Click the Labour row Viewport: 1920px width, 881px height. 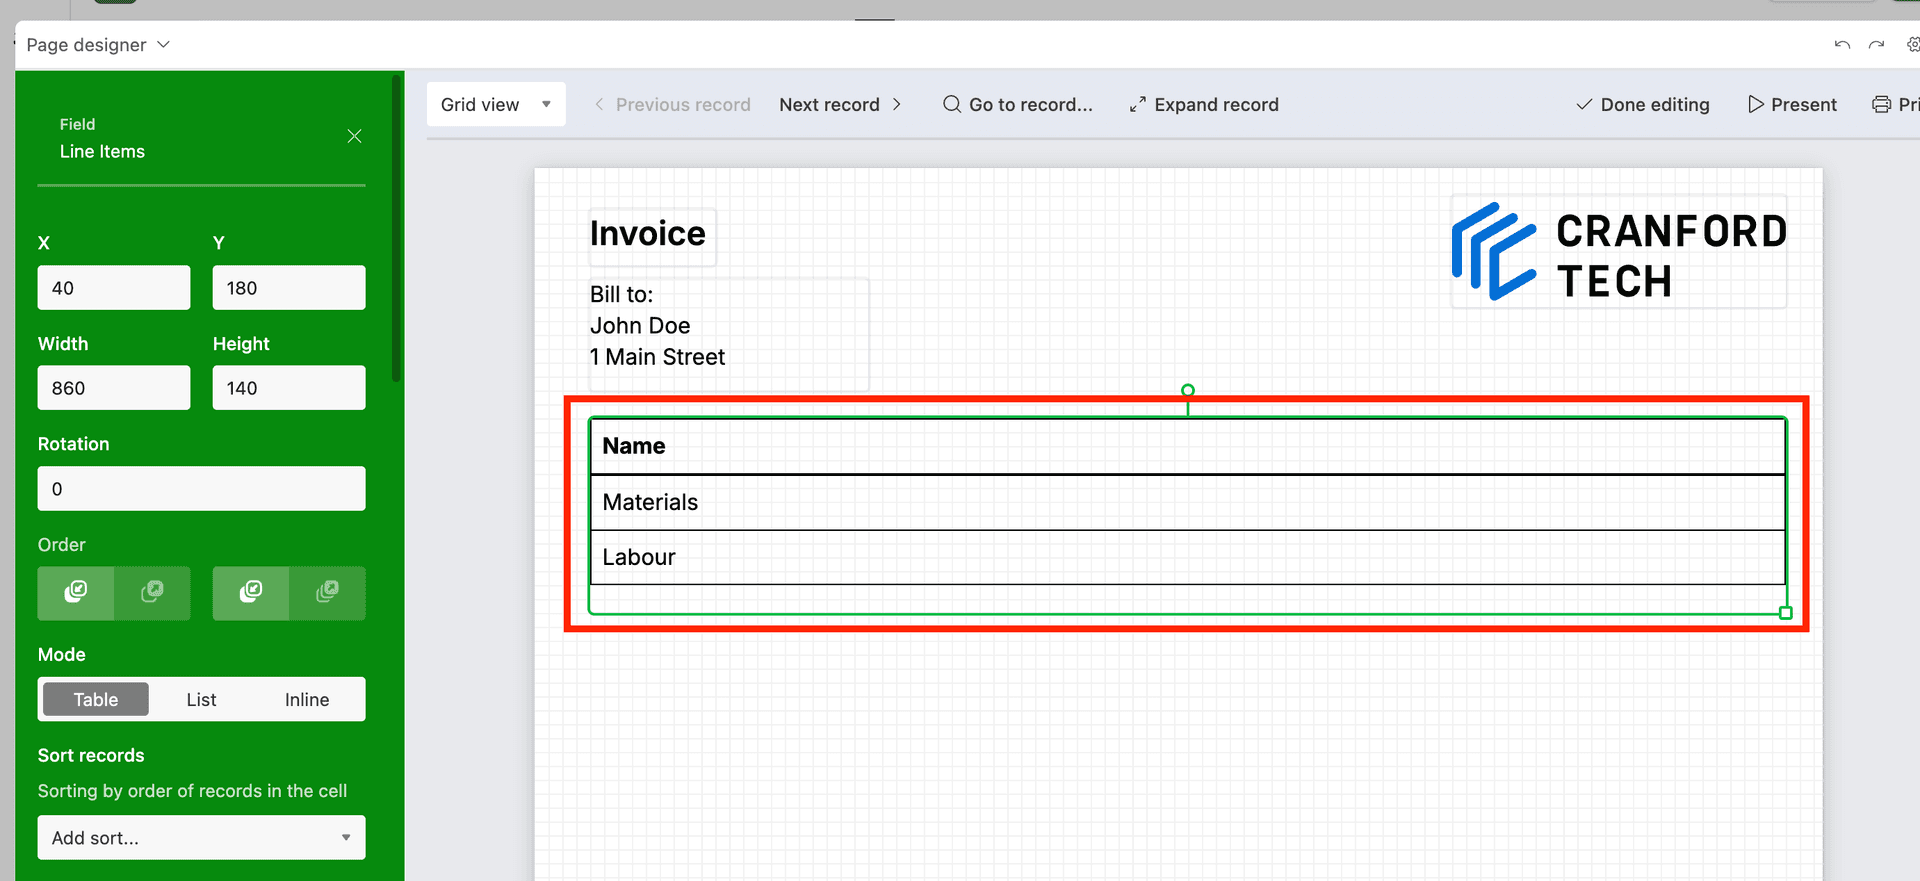[x=1188, y=557]
